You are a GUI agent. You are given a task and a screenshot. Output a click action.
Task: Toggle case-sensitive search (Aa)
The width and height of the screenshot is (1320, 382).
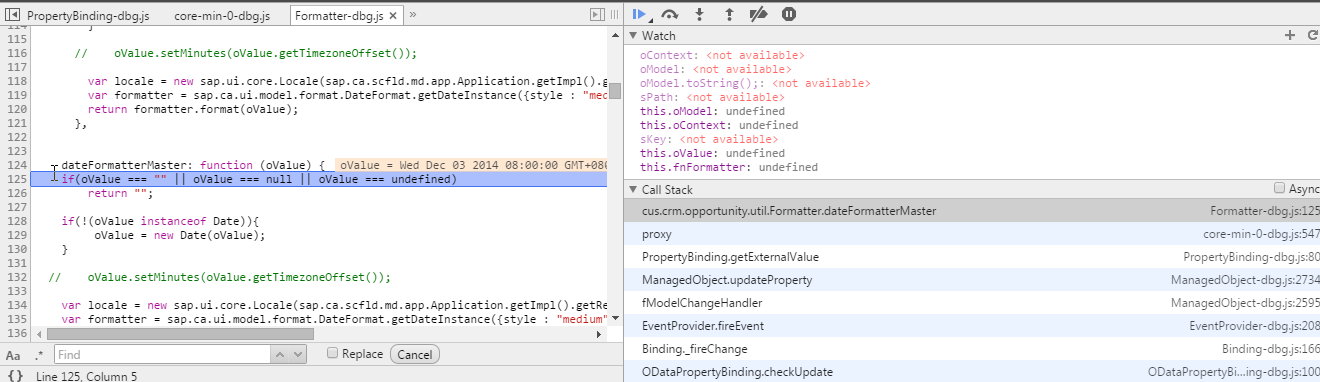point(13,355)
